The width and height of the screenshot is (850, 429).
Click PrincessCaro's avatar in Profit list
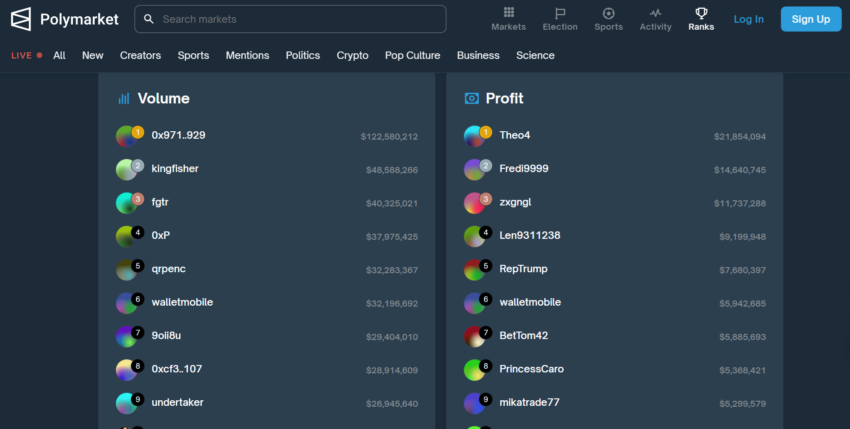point(474,370)
